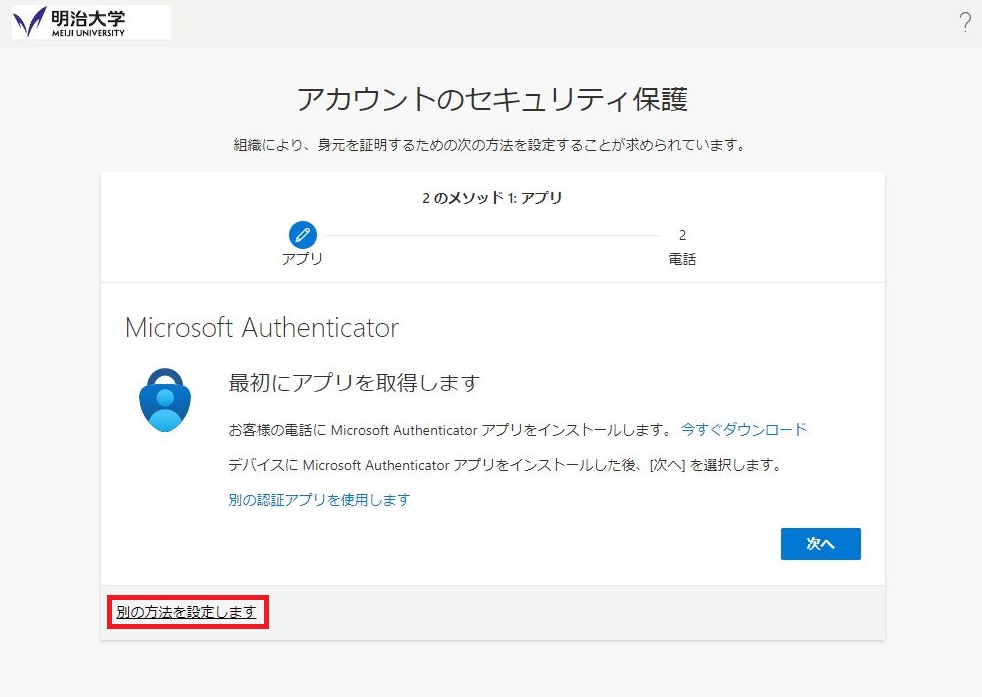The height and width of the screenshot is (697, 982).
Task: Click the pencil step icon for アプリ
Action: click(302, 235)
